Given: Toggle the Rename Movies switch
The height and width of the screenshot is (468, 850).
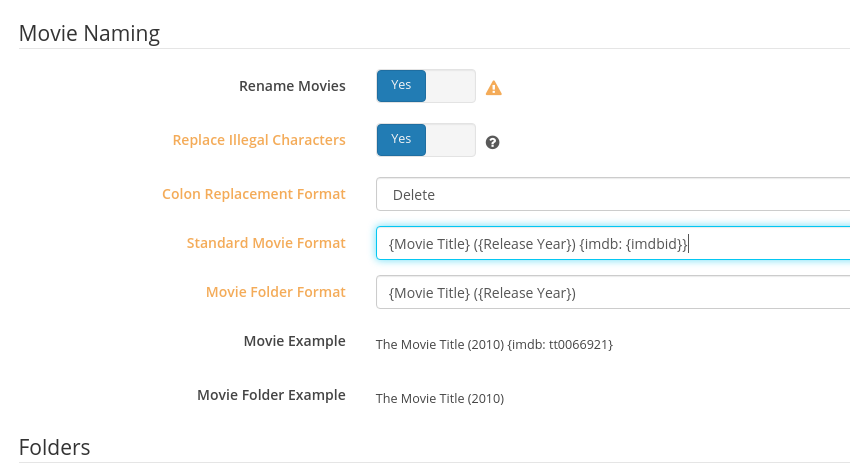Looking at the screenshot, I should [x=425, y=86].
